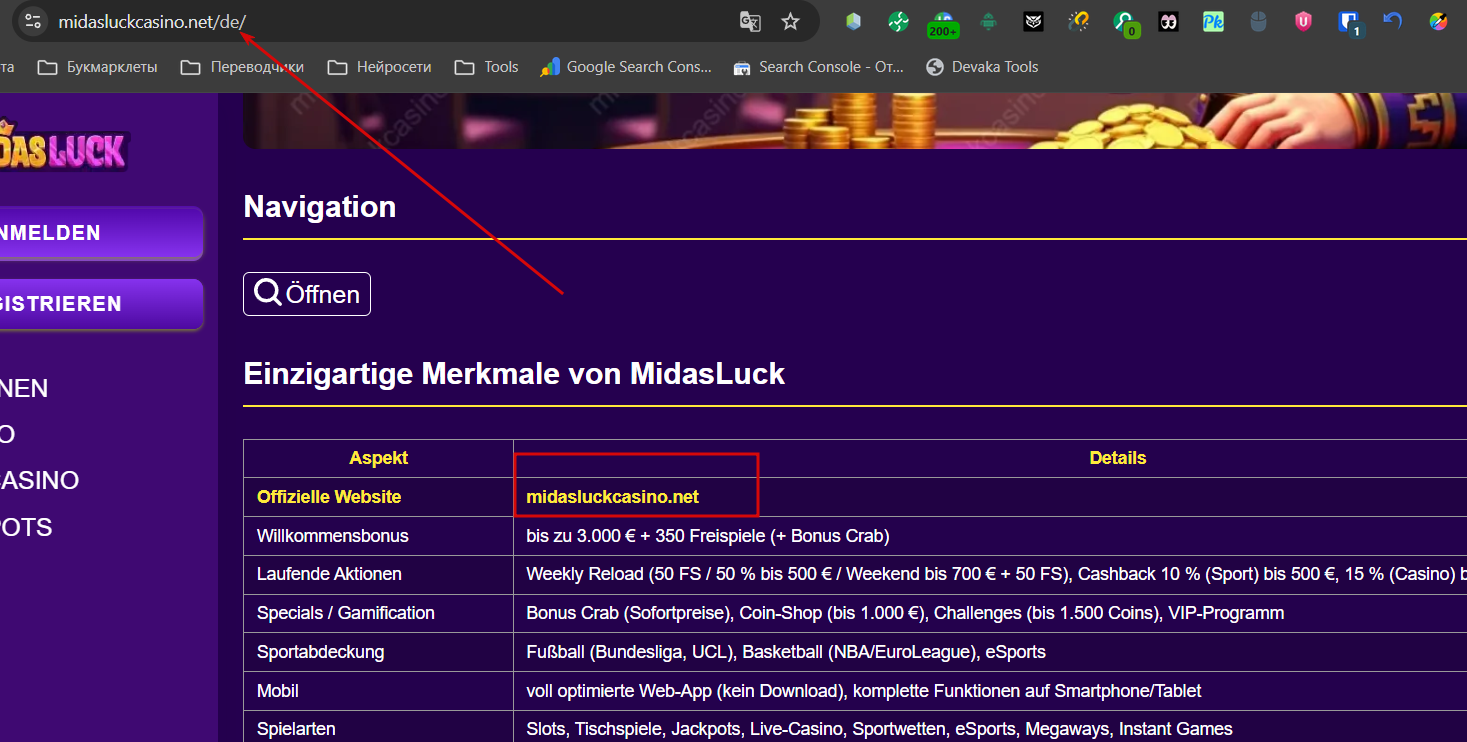This screenshot has height=742, width=1467.
Task: Click the midasluckcasino.net table cell
Action: [612, 497]
